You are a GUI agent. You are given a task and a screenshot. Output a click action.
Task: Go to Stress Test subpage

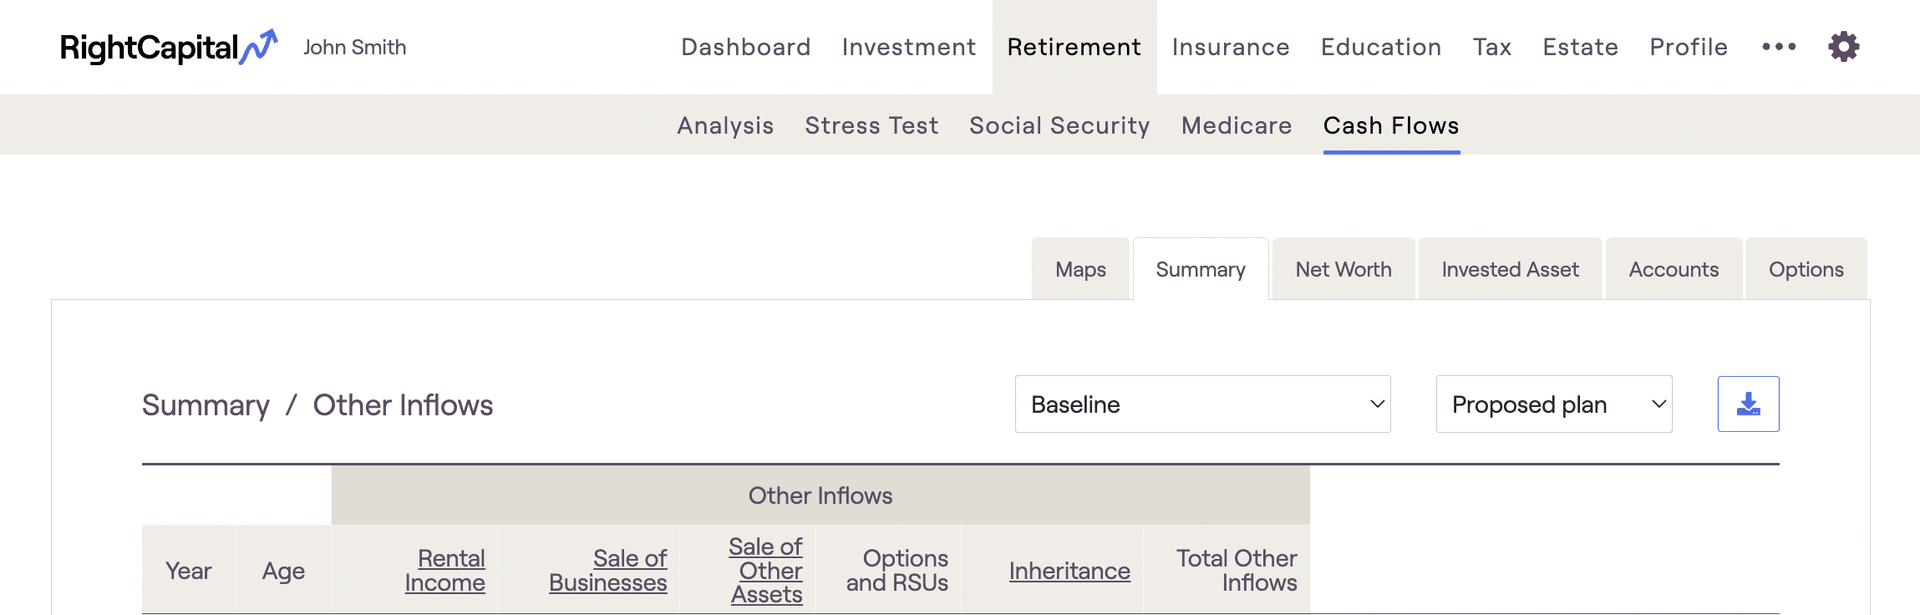click(x=871, y=126)
